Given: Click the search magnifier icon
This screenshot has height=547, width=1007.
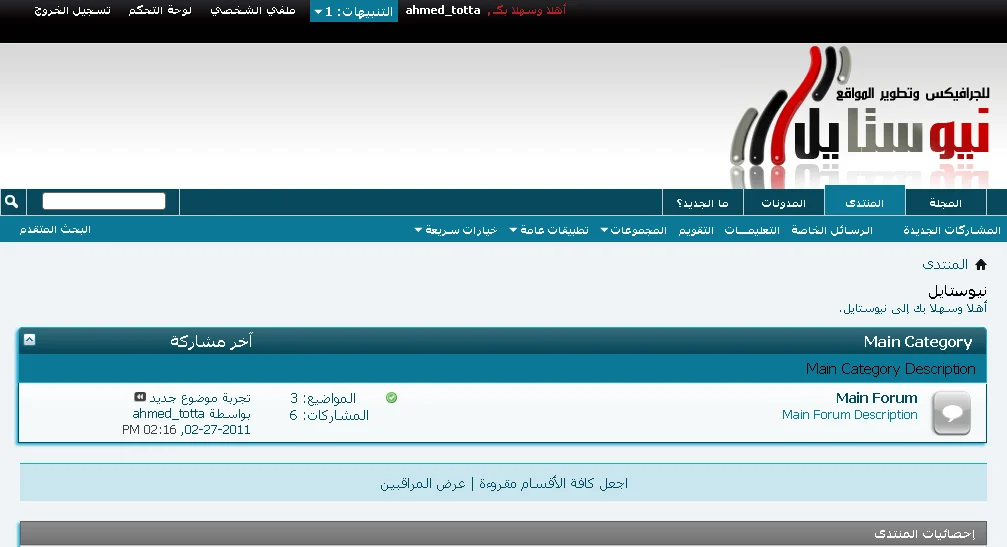Looking at the screenshot, I should point(12,202).
